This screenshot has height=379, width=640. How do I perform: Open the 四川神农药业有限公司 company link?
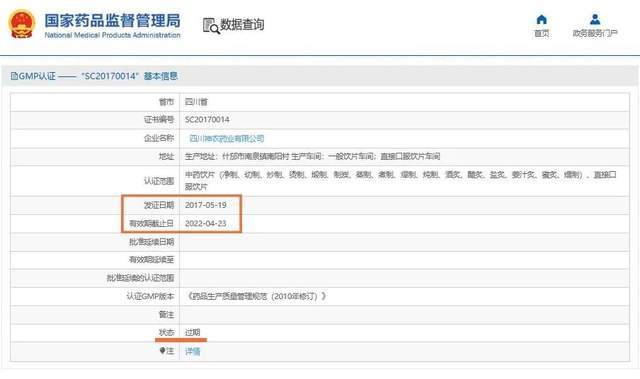[227, 138]
